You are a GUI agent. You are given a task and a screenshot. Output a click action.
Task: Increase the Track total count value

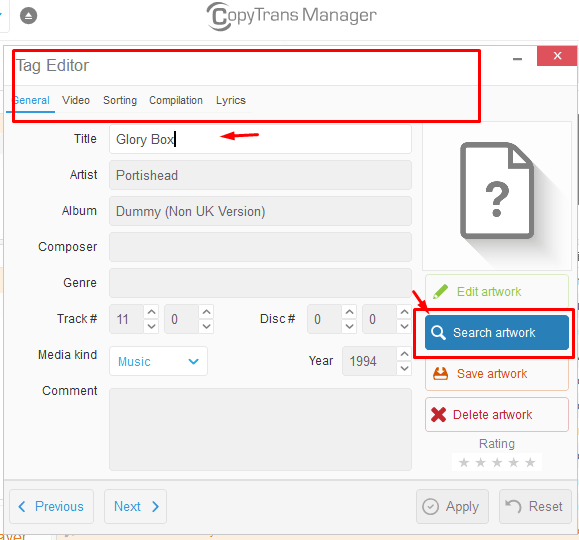point(206,312)
